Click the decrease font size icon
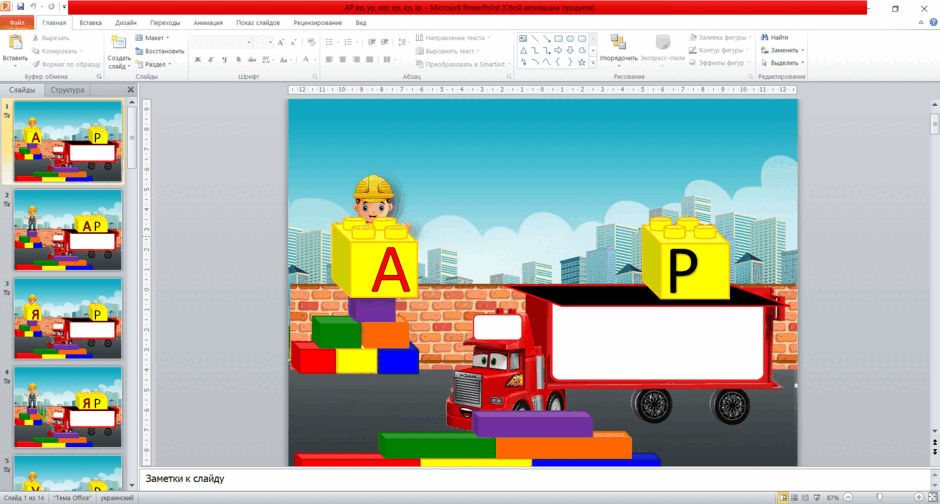This screenshot has height=504, width=940. [293, 43]
